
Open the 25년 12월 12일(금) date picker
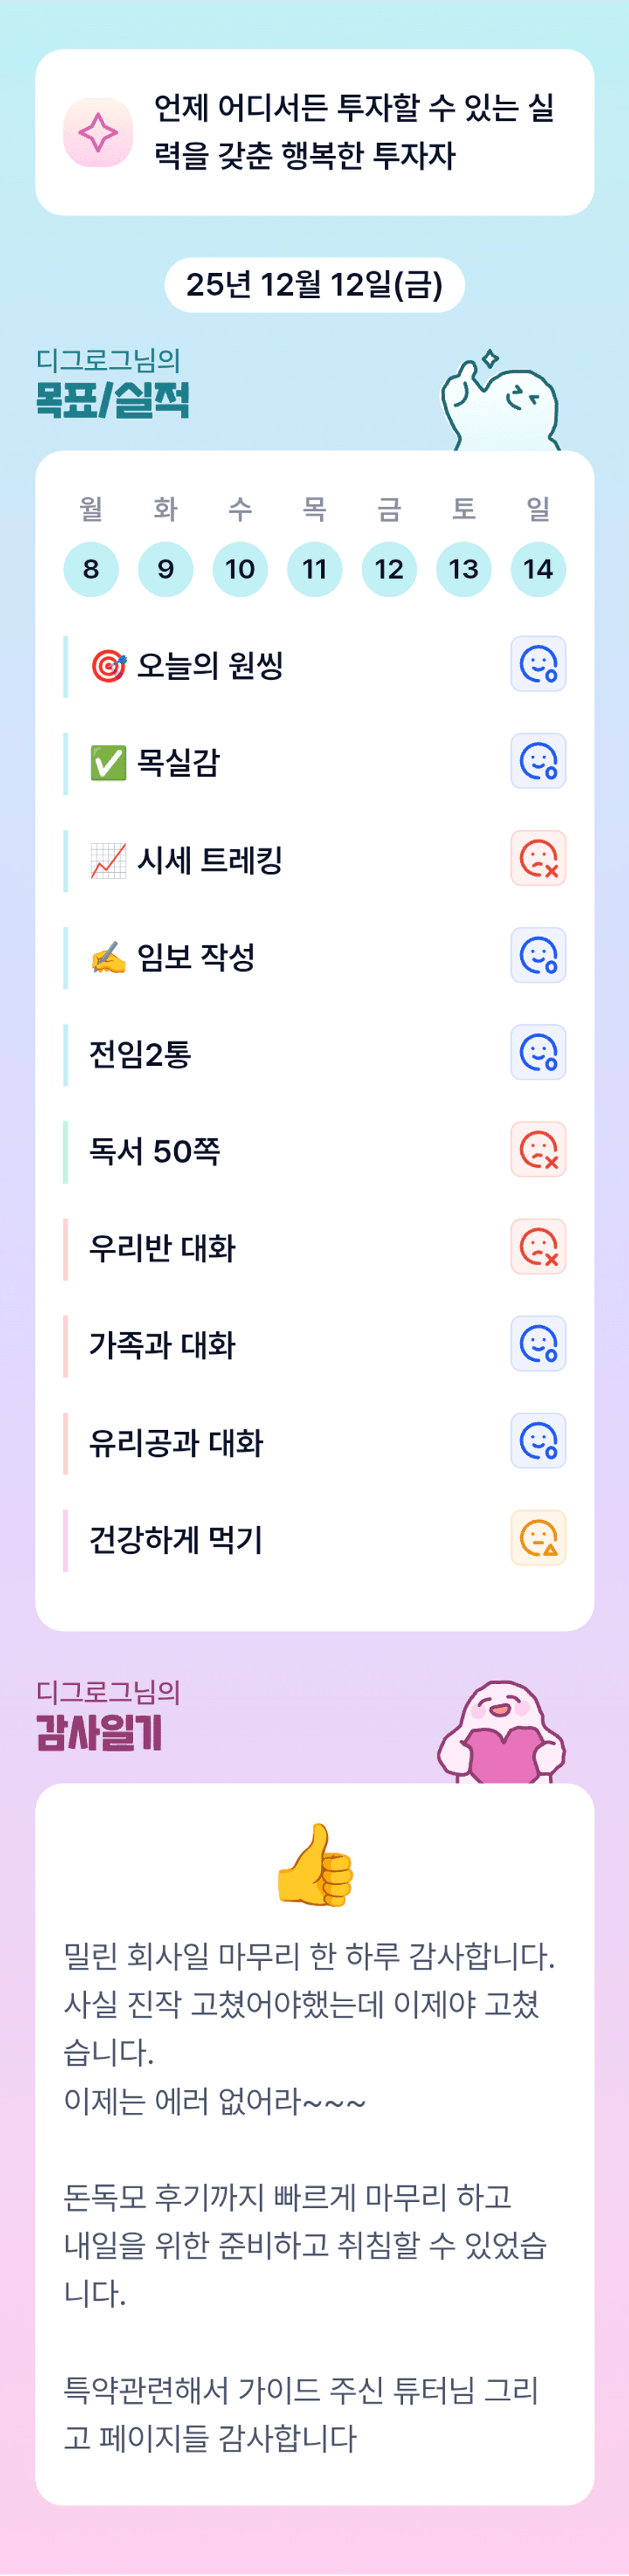(314, 285)
